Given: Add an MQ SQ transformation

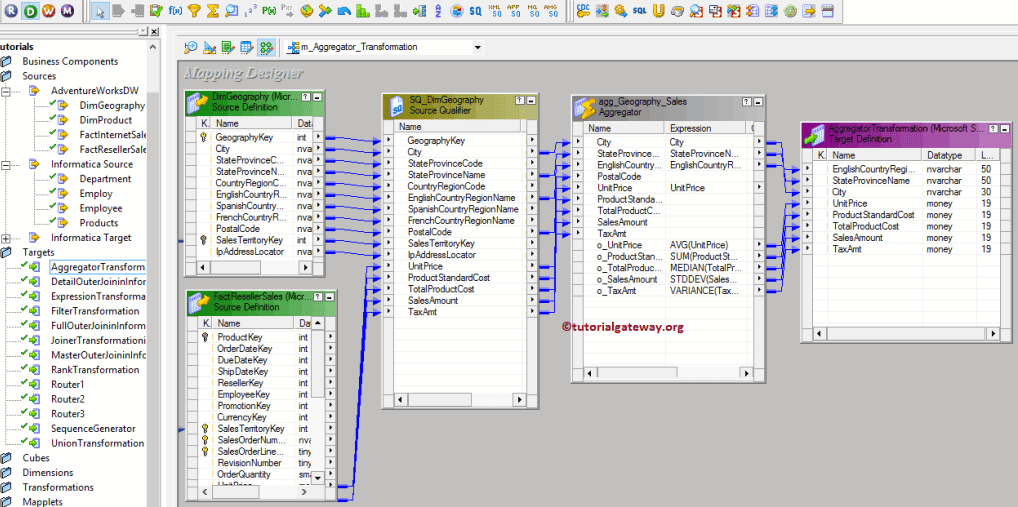Looking at the screenshot, I should tap(532, 10).
